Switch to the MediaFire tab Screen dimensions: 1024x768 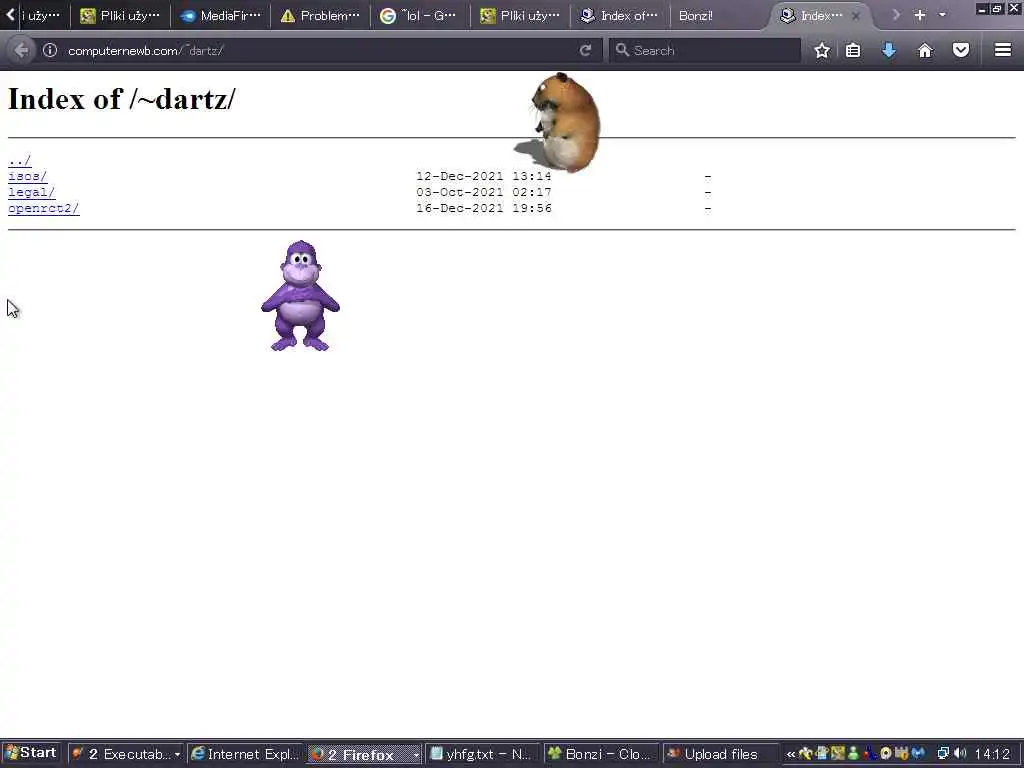pyautogui.click(x=221, y=16)
